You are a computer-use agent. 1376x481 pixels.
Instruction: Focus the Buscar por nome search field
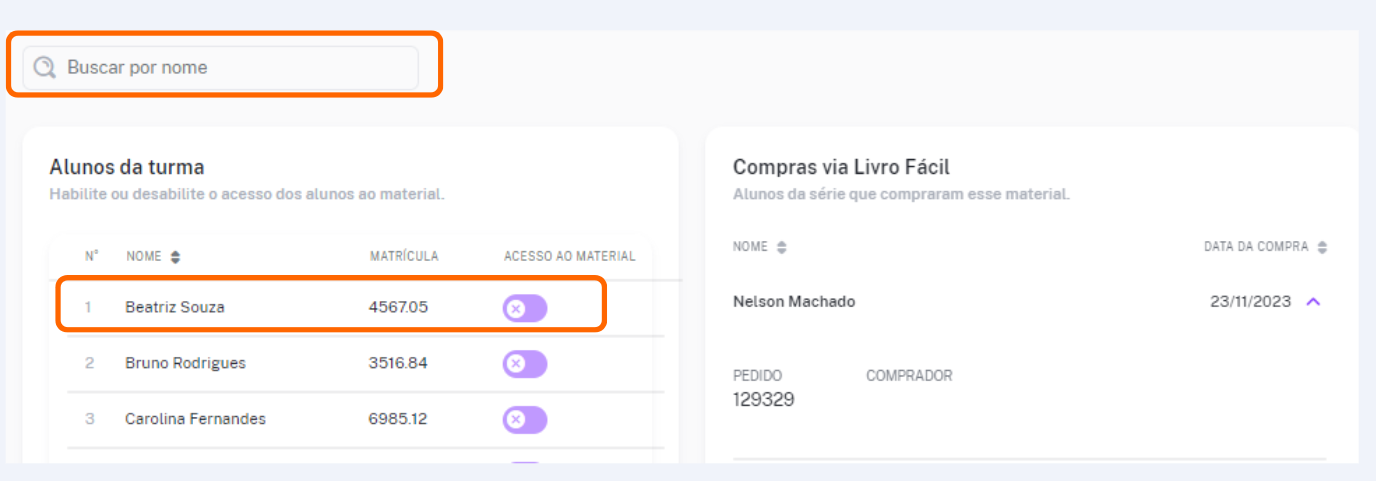point(221,68)
